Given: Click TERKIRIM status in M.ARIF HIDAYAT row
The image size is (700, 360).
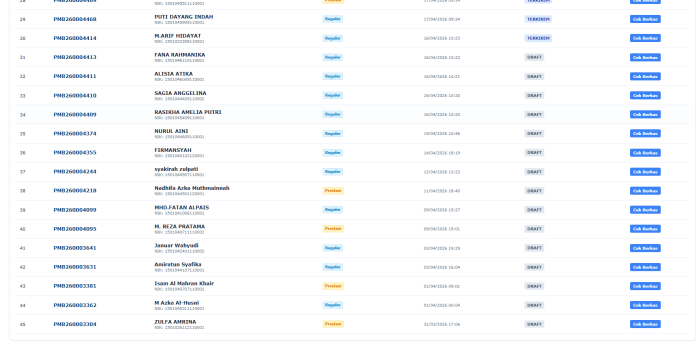Looking at the screenshot, I should pos(538,38).
